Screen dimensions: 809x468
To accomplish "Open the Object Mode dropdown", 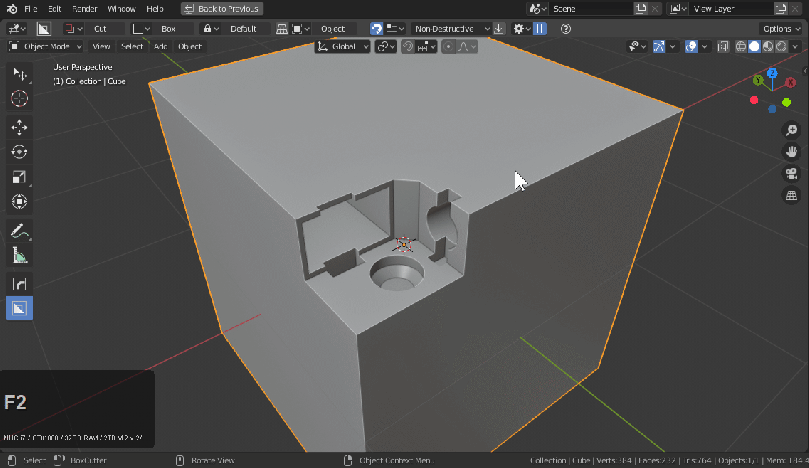I will (x=46, y=47).
